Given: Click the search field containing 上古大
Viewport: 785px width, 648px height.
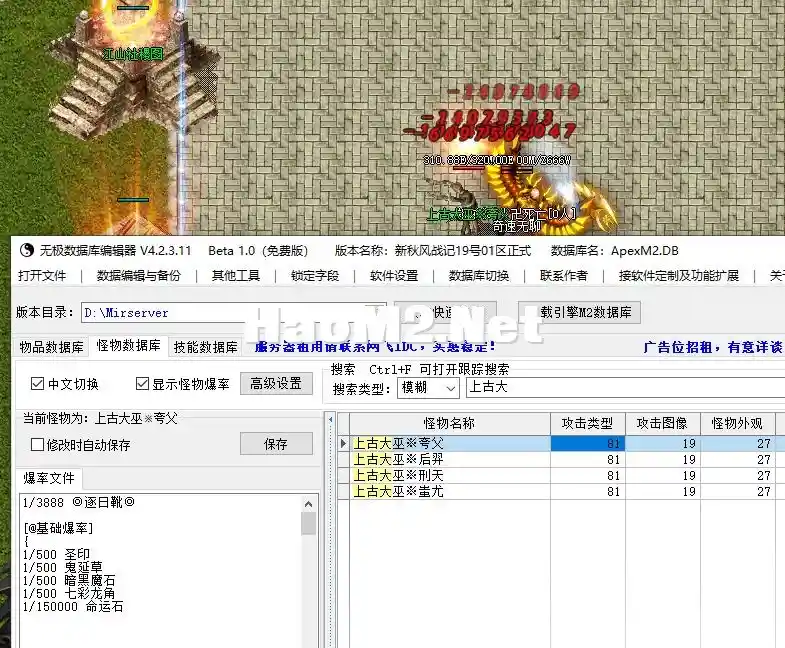Looking at the screenshot, I should click(x=625, y=388).
